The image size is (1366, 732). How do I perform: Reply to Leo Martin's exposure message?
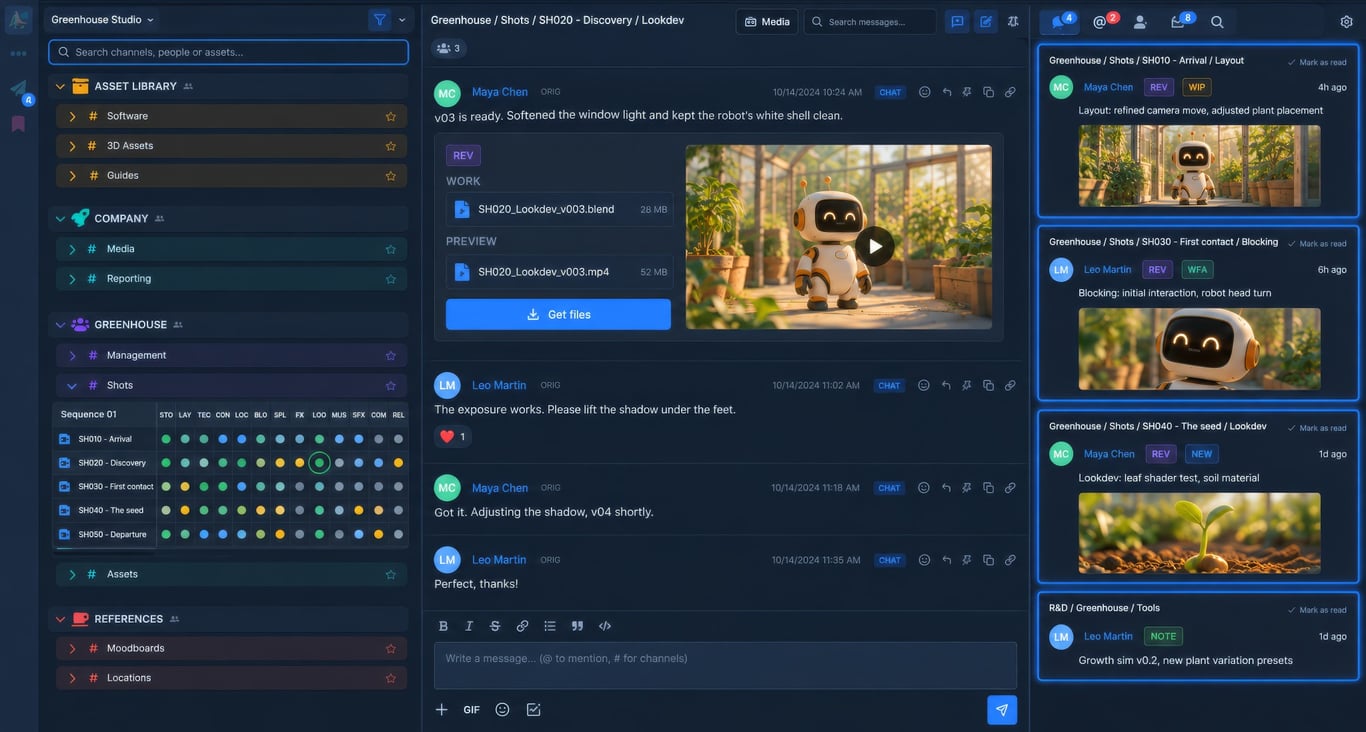[x=946, y=385]
